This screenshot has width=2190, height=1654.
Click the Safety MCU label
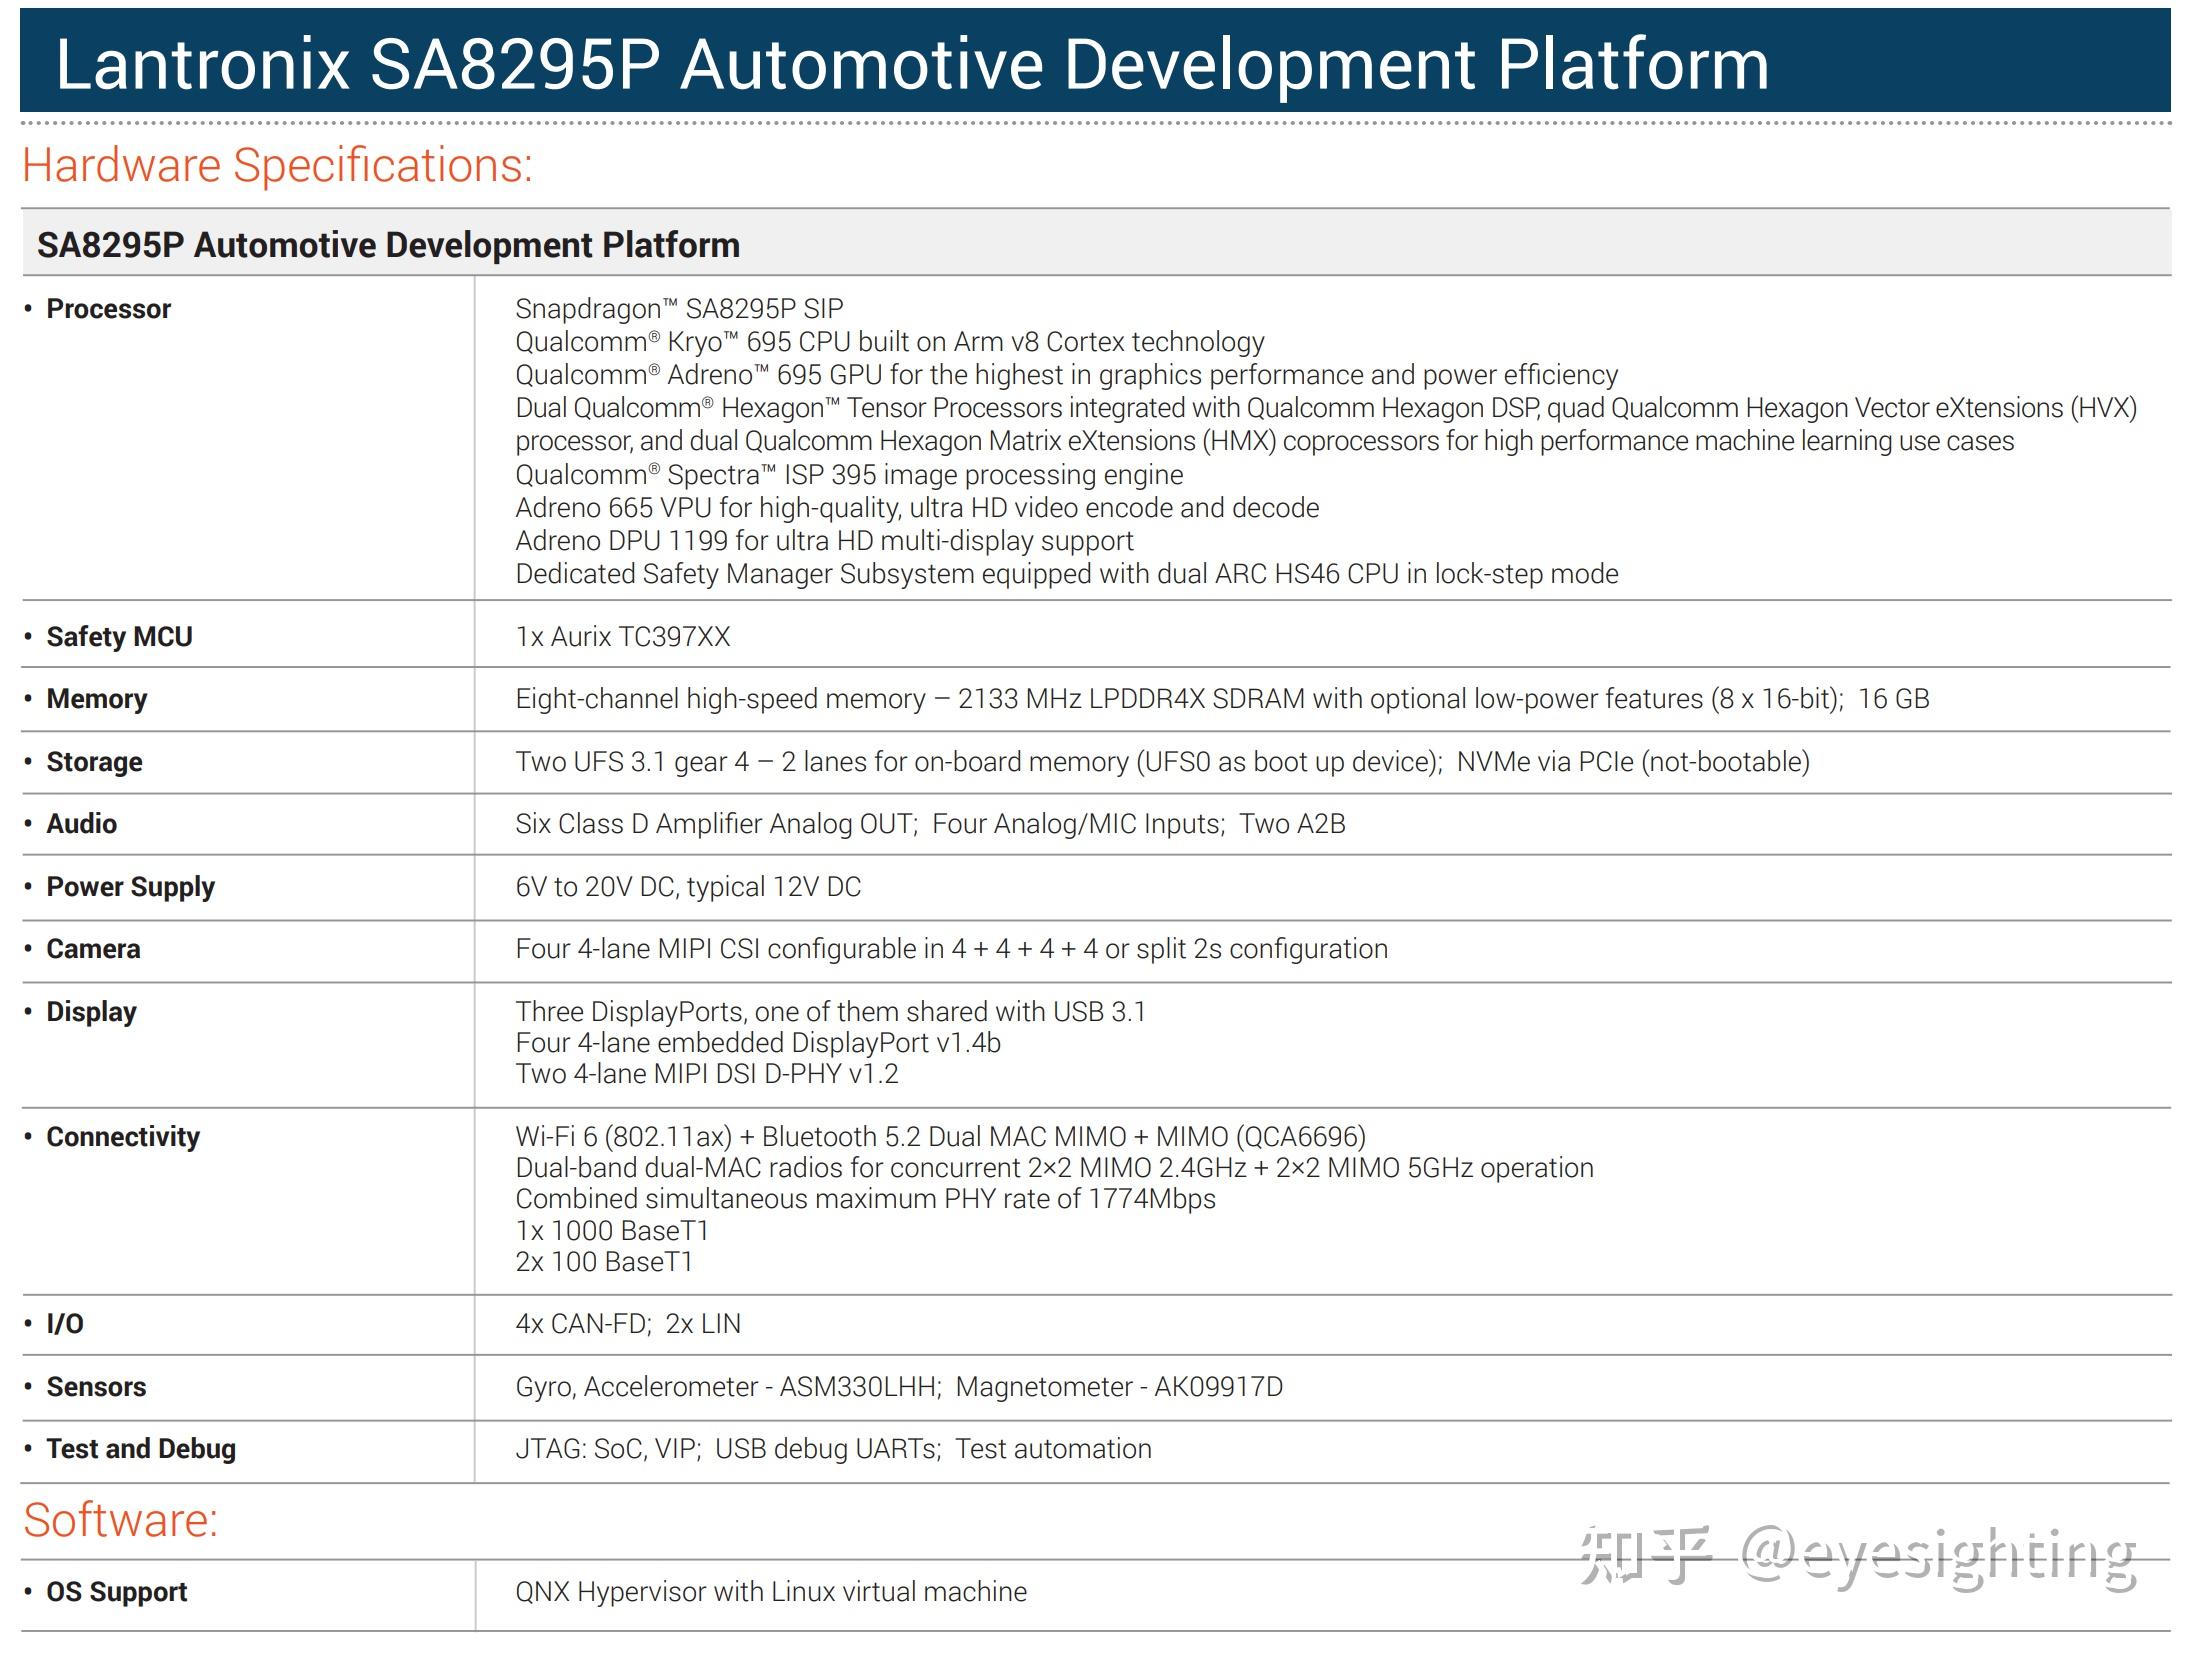click(119, 637)
